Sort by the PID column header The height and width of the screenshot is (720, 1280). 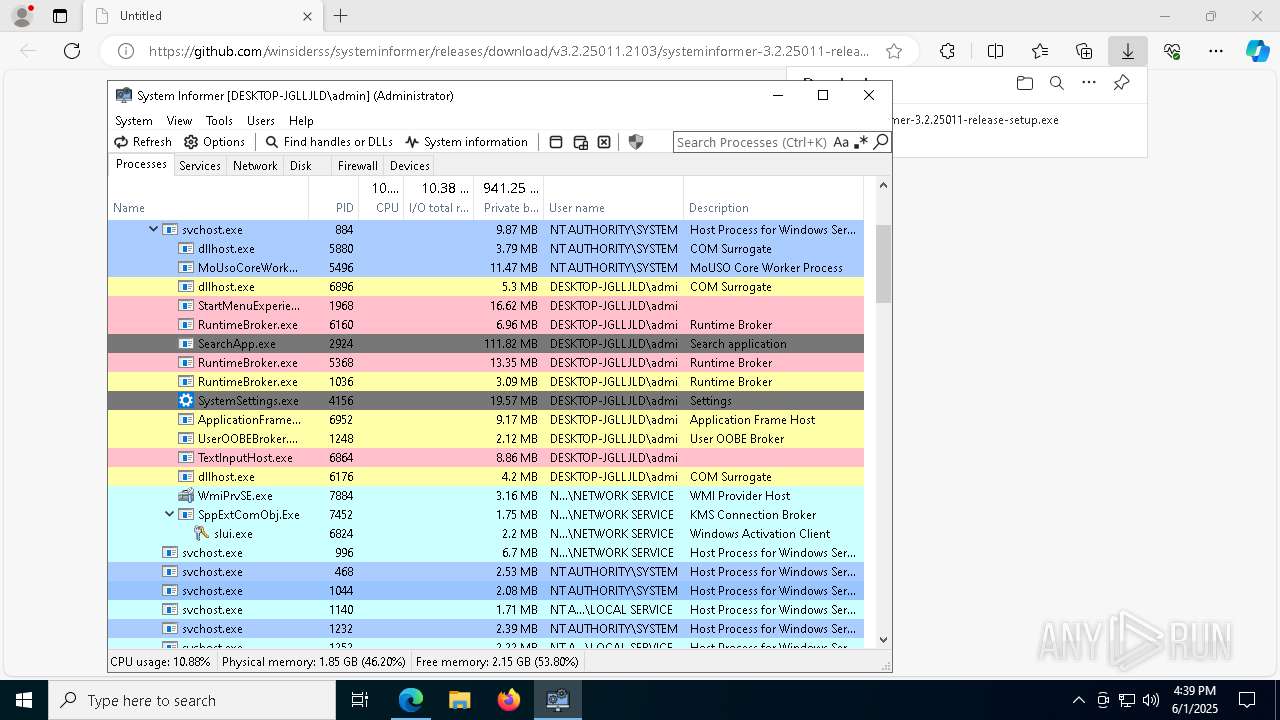point(333,208)
